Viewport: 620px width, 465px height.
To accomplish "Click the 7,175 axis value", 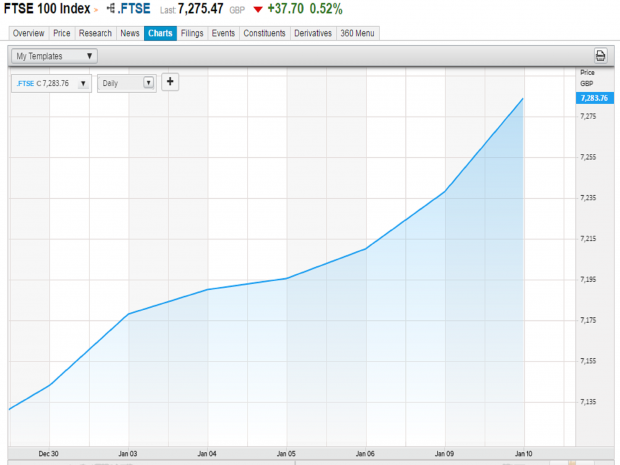I will pyautogui.click(x=588, y=320).
